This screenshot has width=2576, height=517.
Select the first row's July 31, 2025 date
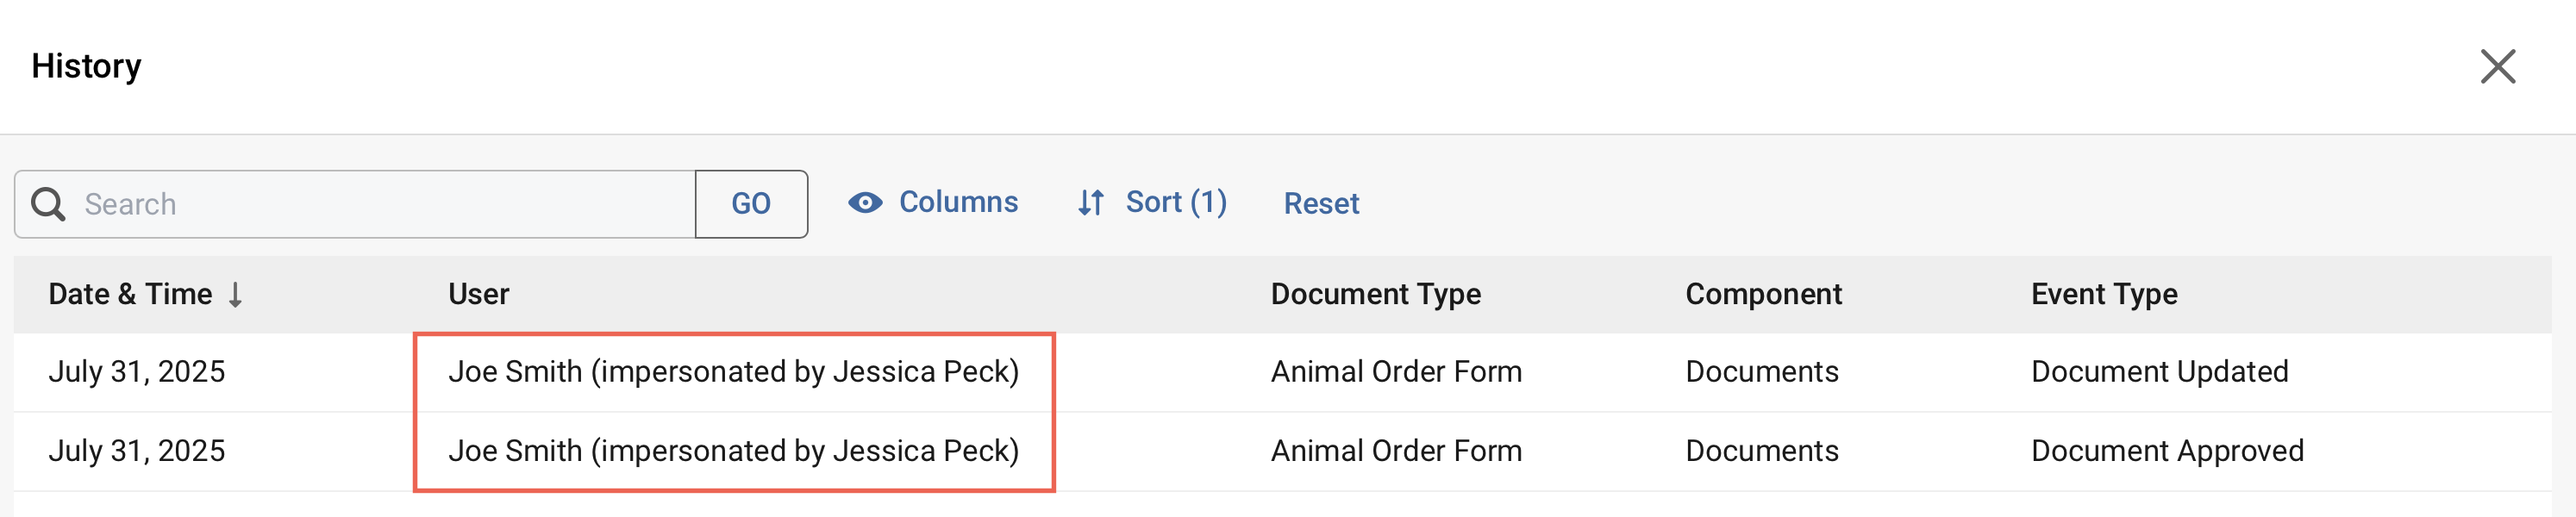(137, 372)
